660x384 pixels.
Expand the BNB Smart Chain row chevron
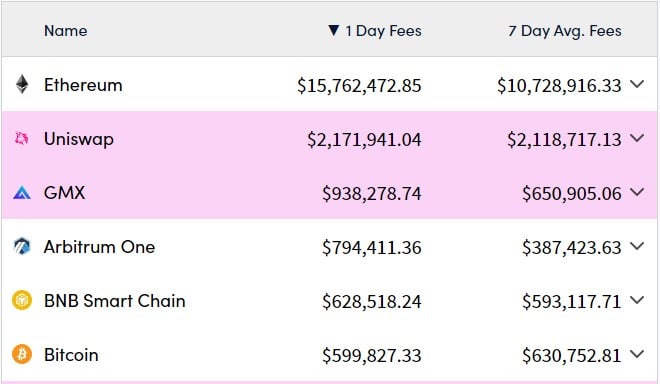click(x=637, y=300)
